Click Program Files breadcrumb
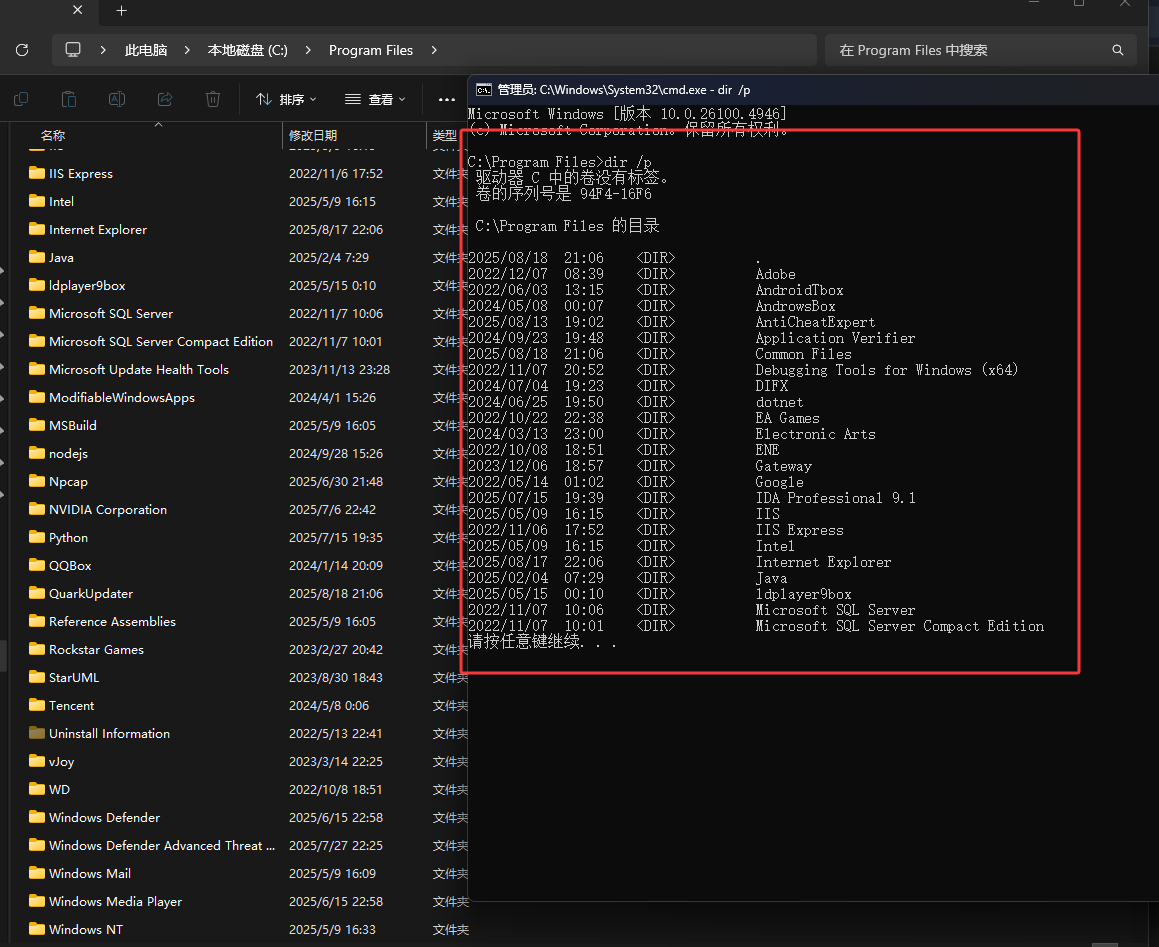This screenshot has width=1159, height=947. (x=371, y=50)
